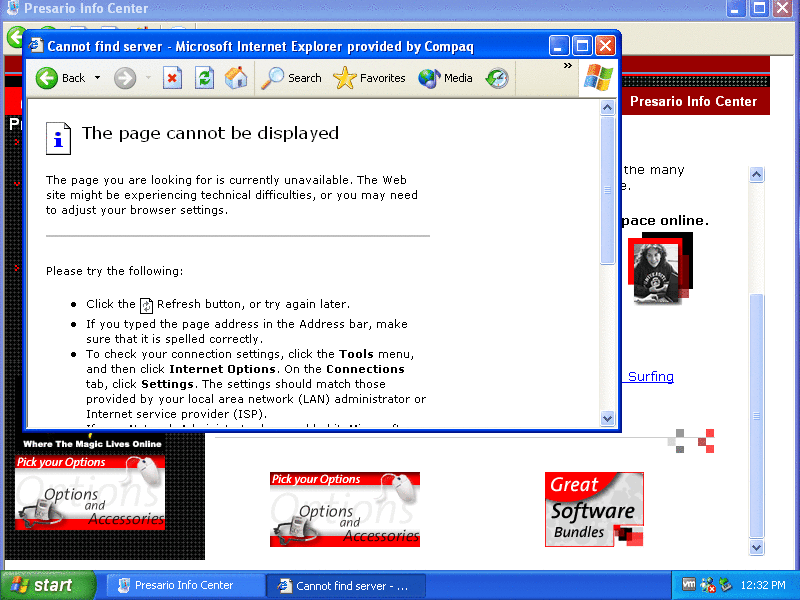Click the bold text 'Internet Options'
Screen dimensions: 800x600
(222, 369)
